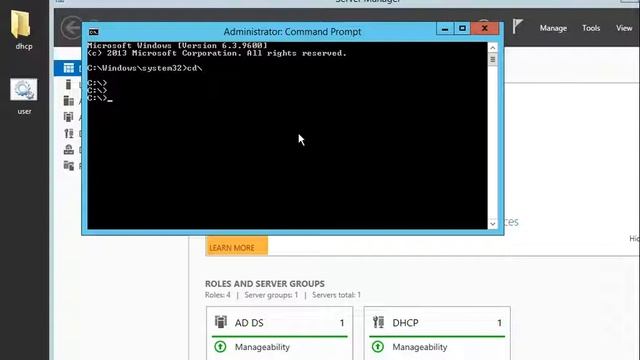Open Server Manager notifications flag
This screenshot has height=360, width=640.
(x=517, y=27)
